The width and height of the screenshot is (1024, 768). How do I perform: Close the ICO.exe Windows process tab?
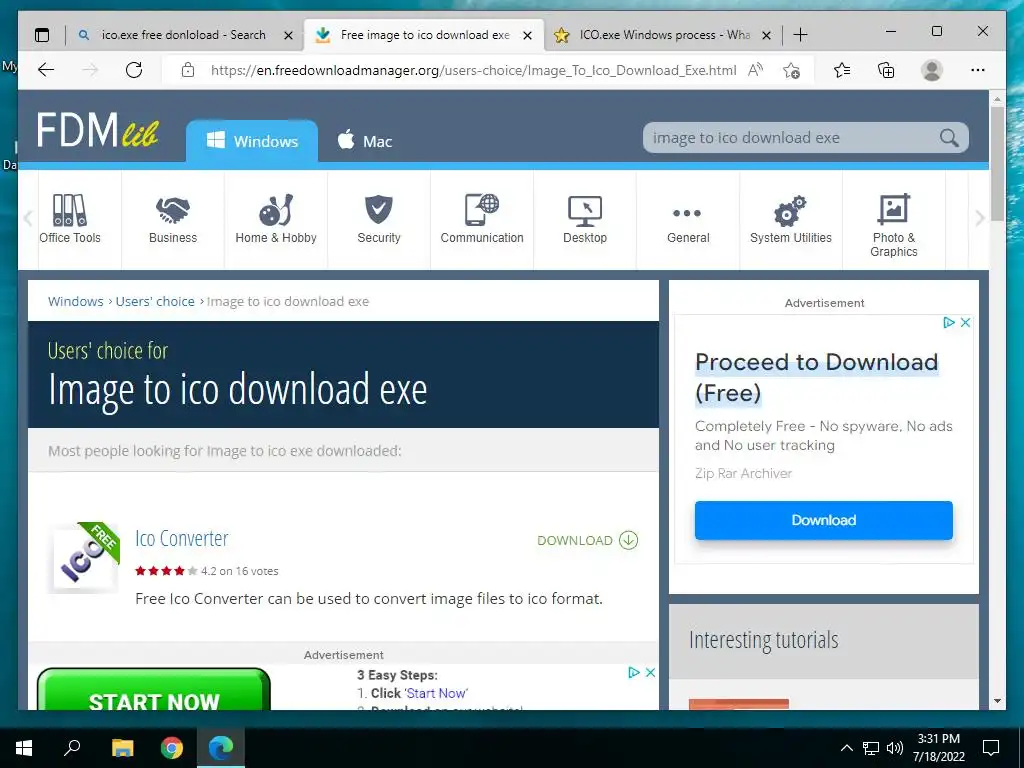coord(767,35)
